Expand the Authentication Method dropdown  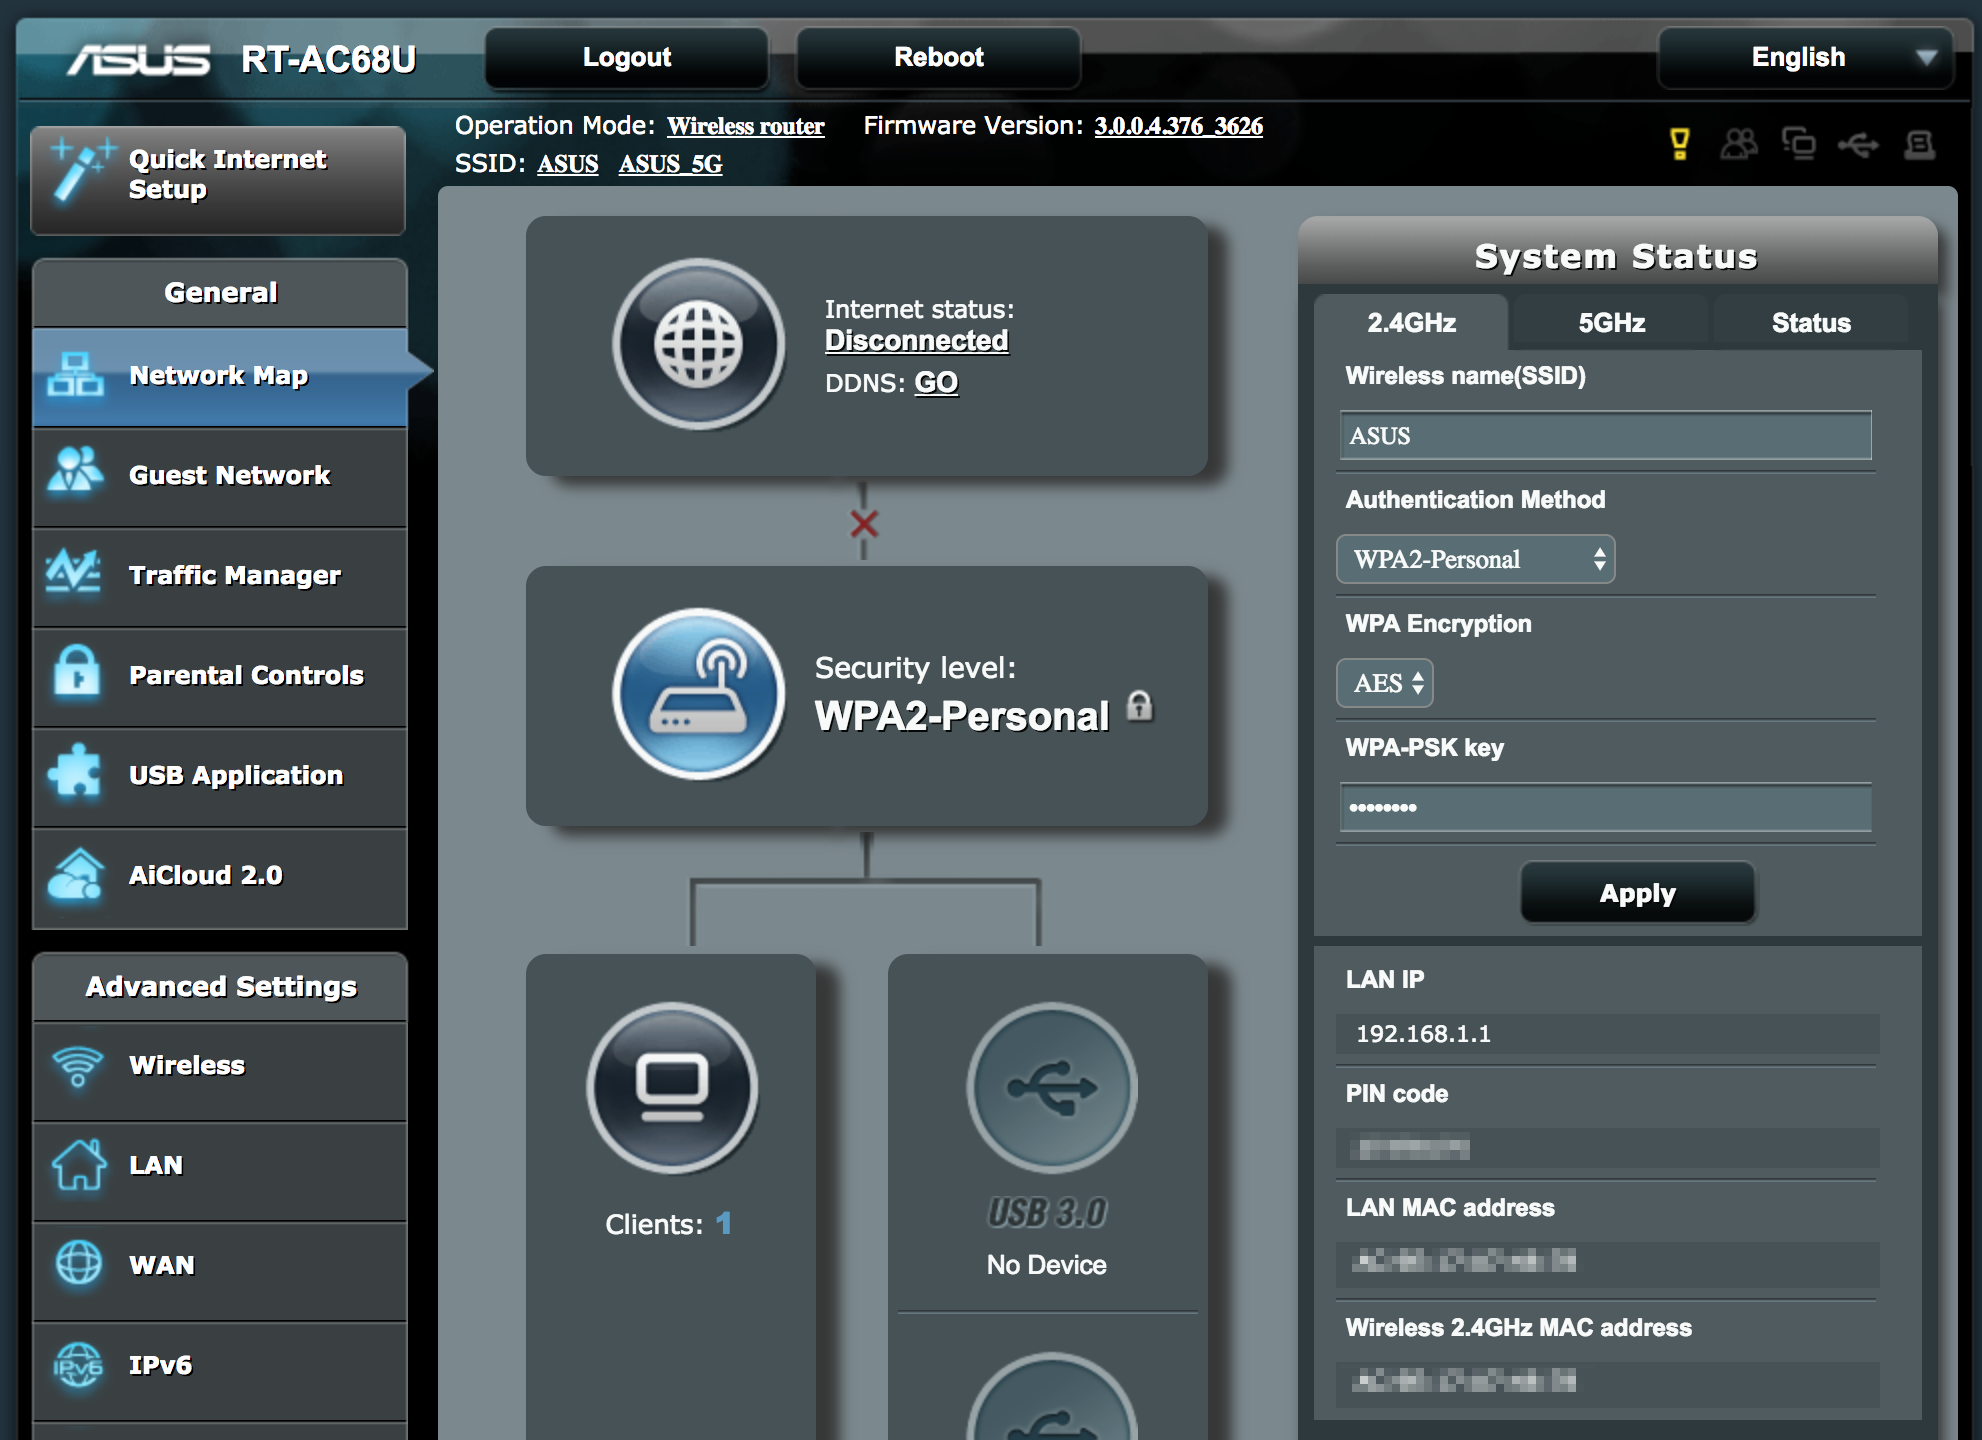[1475, 560]
